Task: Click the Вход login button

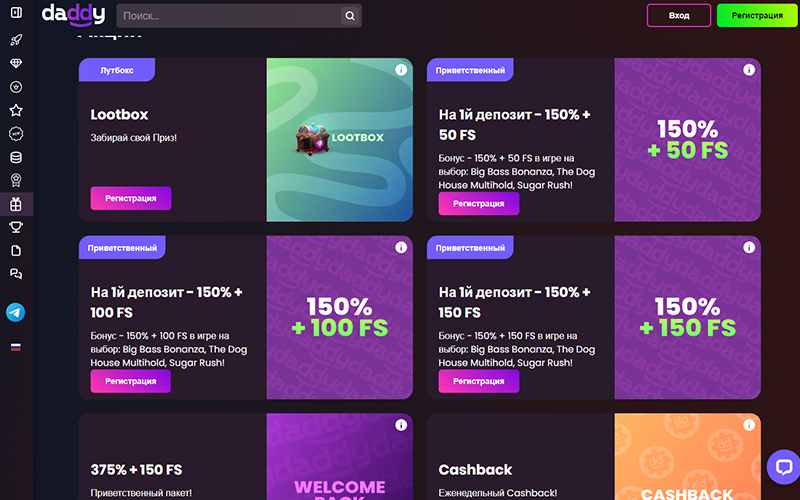Action: pyautogui.click(x=679, y=15)
